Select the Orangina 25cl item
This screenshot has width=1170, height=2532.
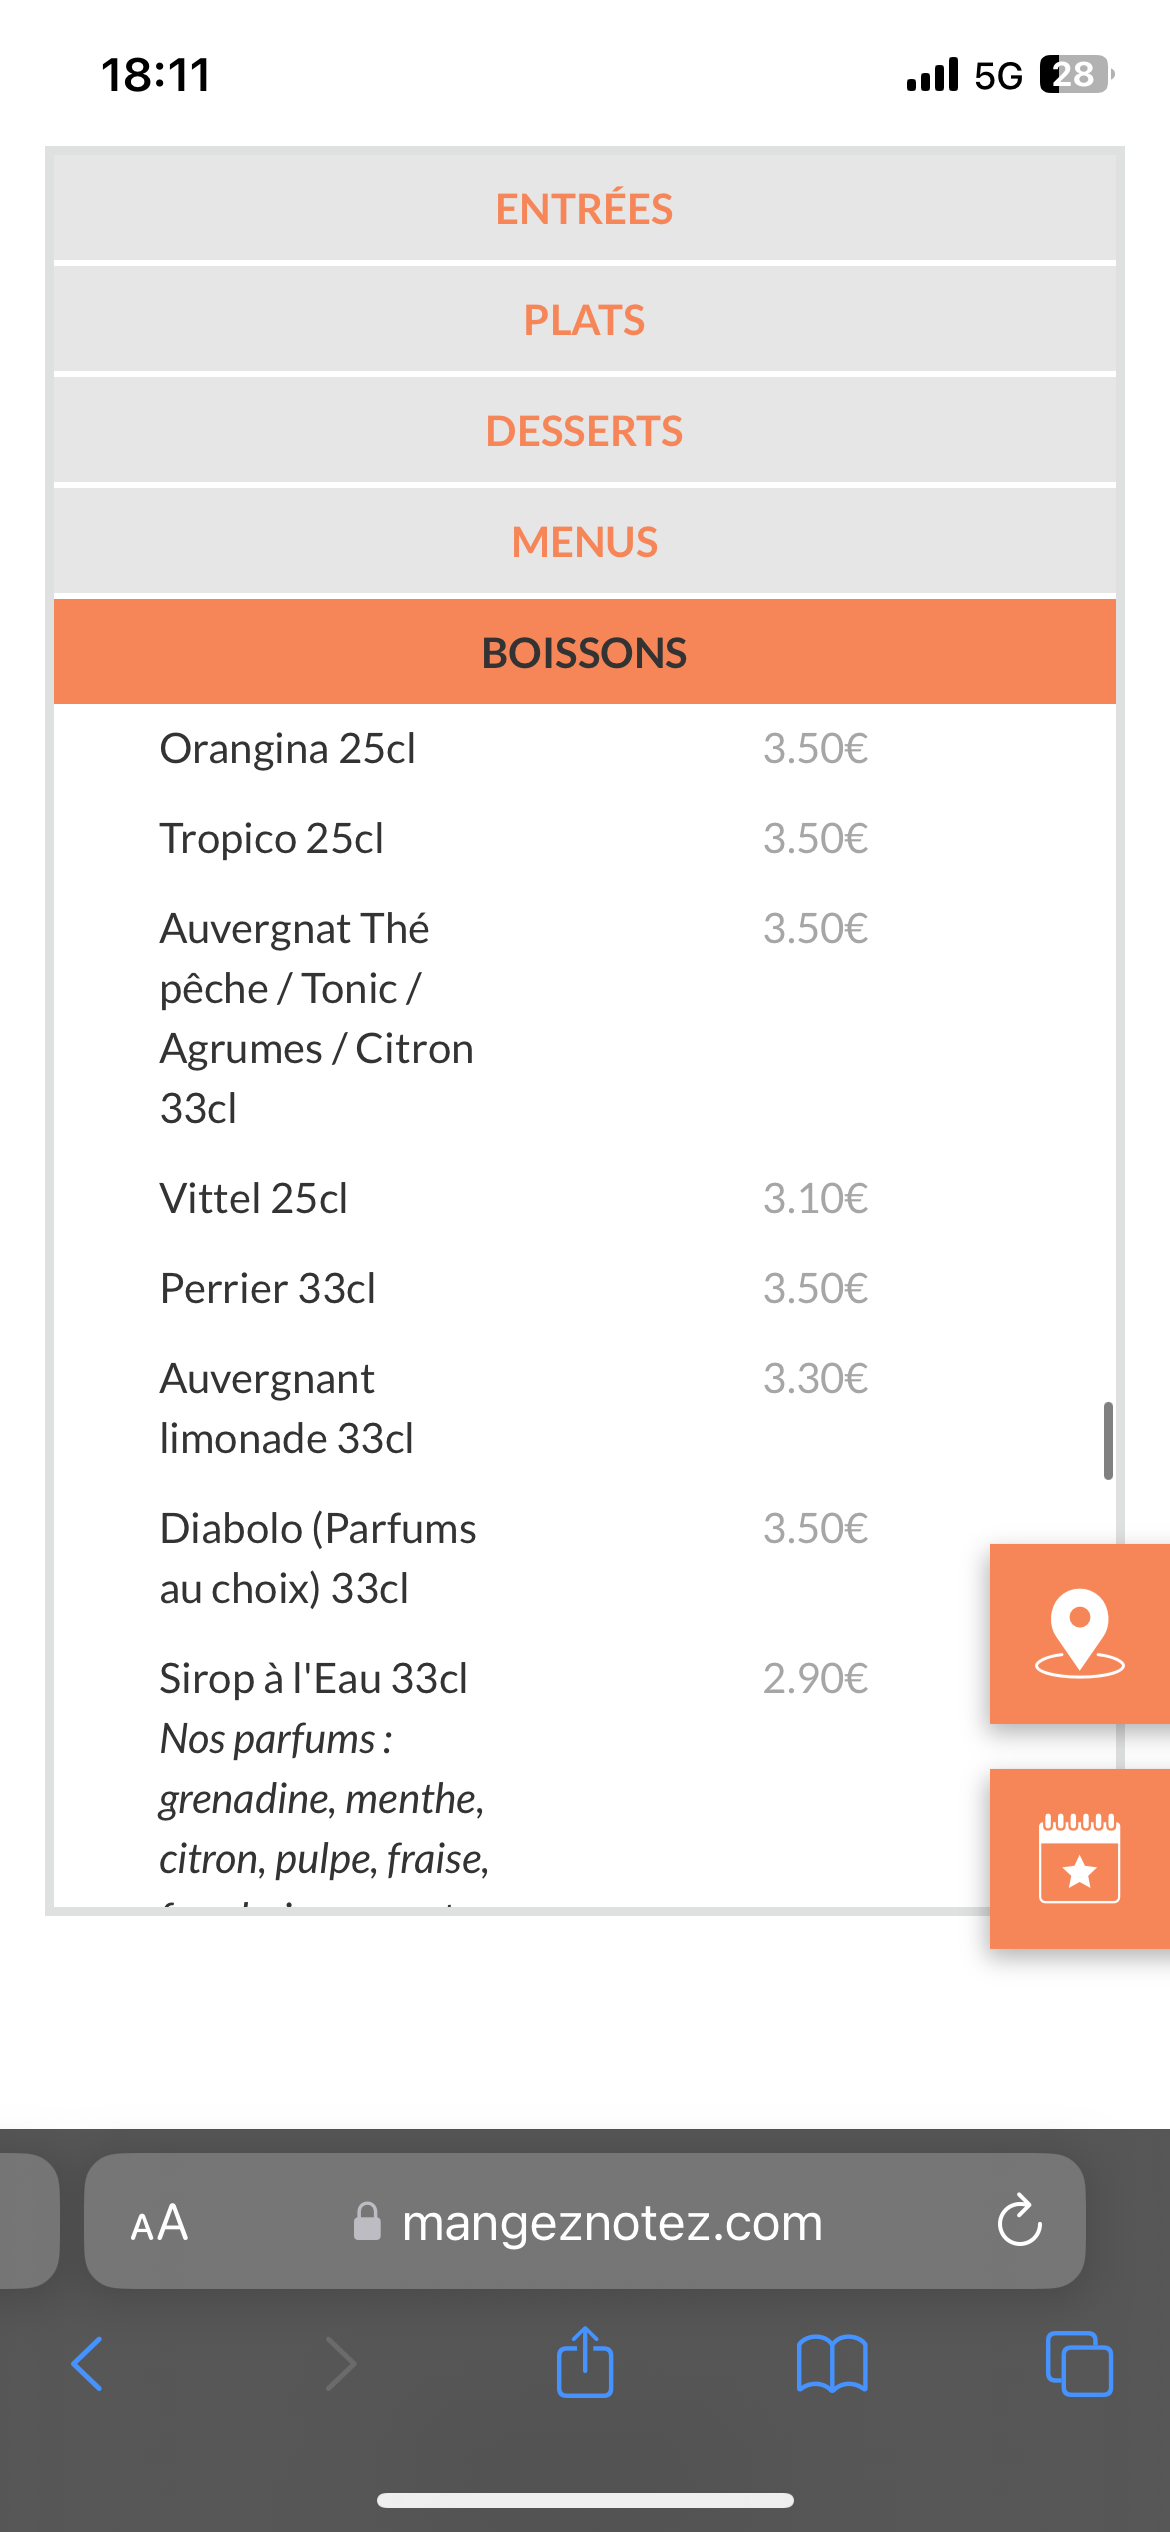click(288, 749)
